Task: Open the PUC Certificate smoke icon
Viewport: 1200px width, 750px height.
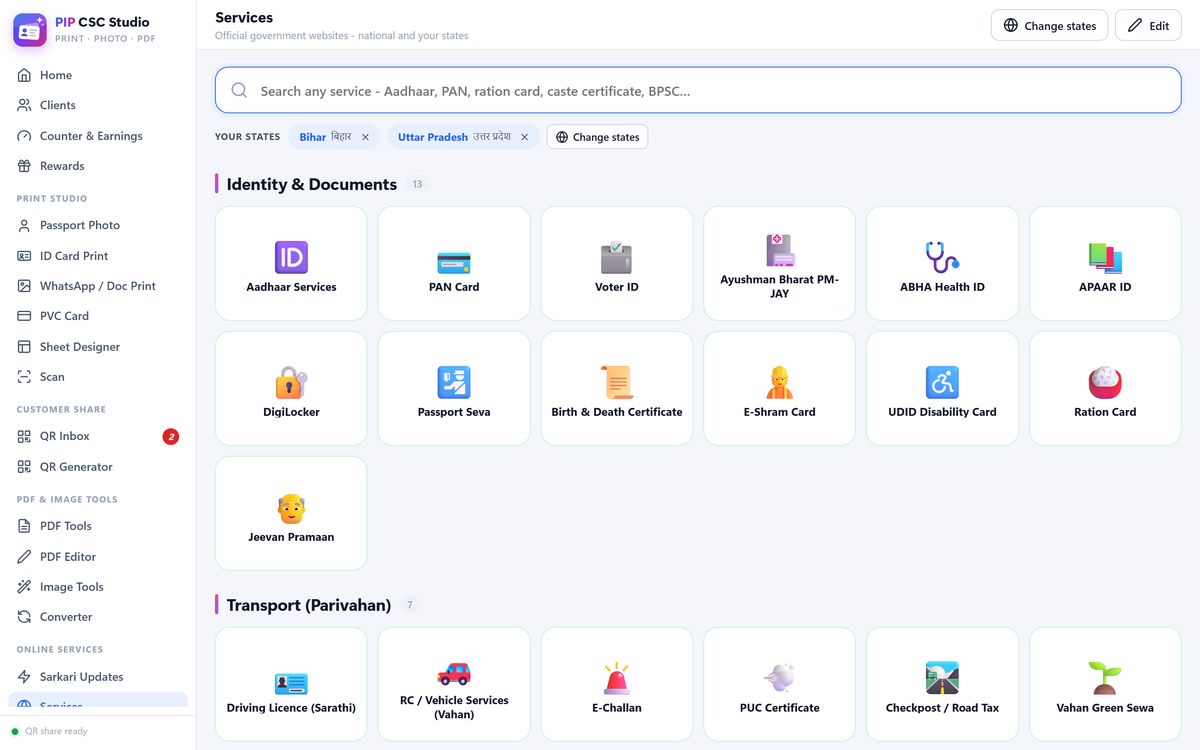Action: tap(780, 679)
